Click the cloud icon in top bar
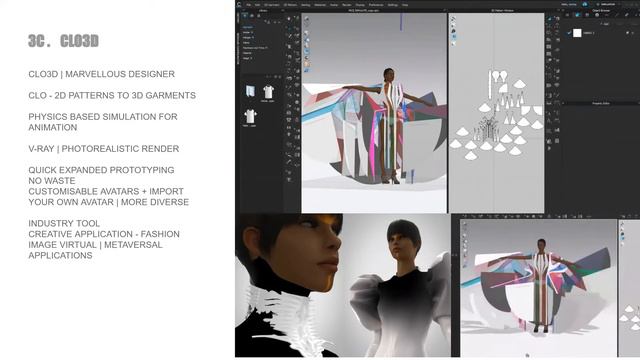Screen dimensions: 640x360 click(x=585, y=4)
